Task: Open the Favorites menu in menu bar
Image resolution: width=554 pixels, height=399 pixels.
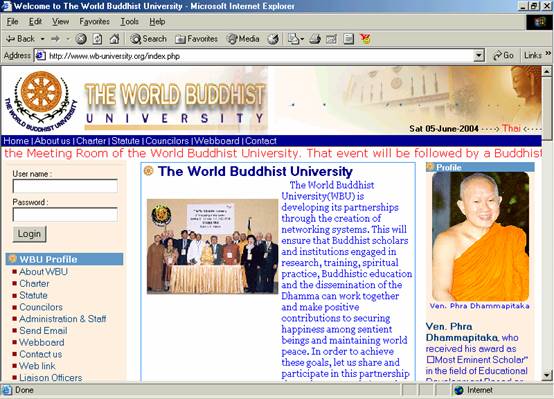Action: pyautogui.click(x=94, y=22)
